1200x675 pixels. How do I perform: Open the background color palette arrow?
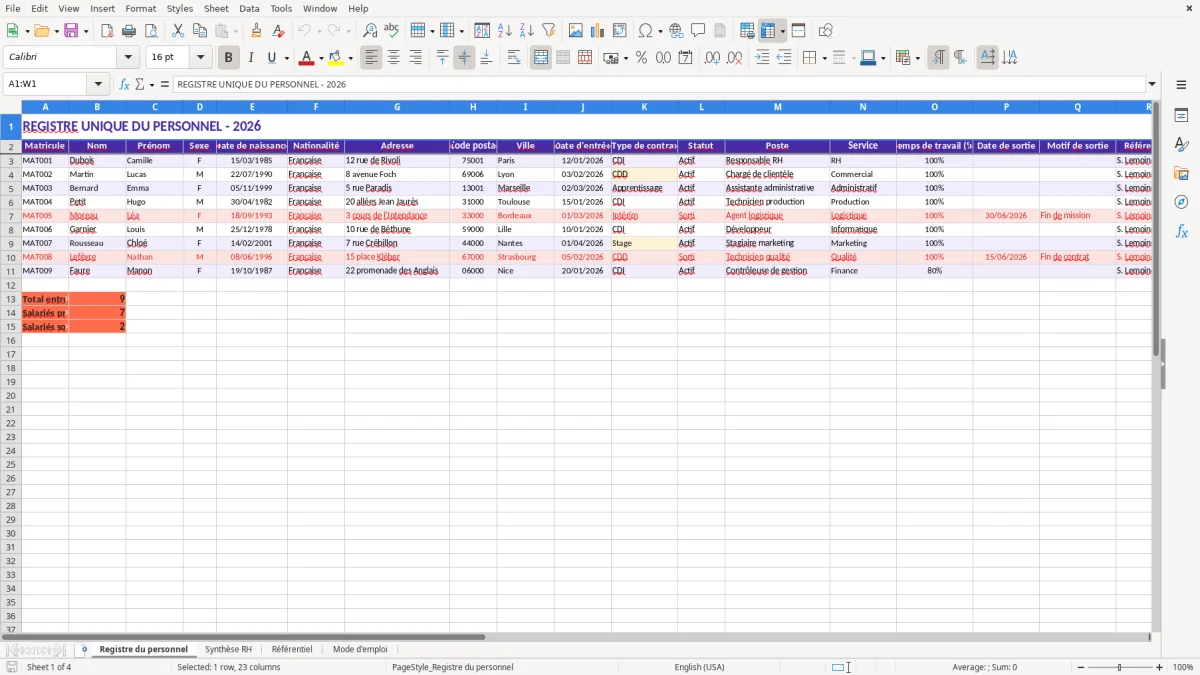click(350, 58)
